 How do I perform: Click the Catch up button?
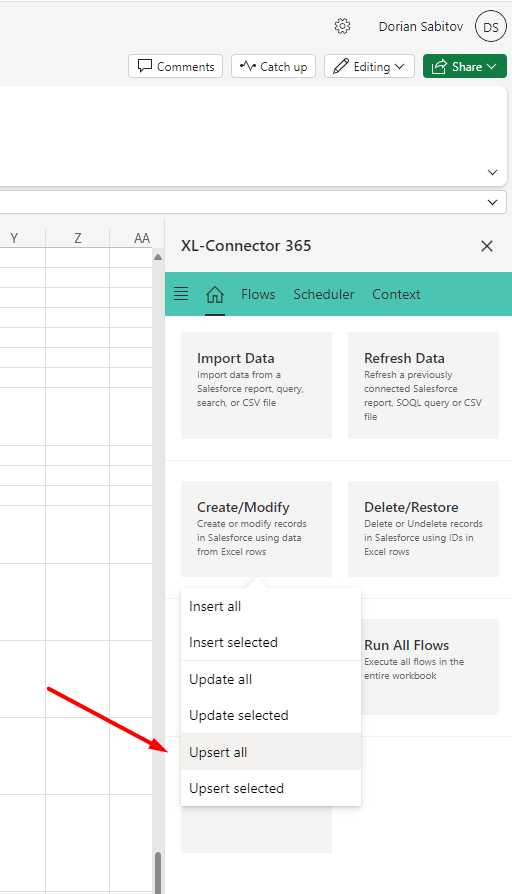(274, 66)
